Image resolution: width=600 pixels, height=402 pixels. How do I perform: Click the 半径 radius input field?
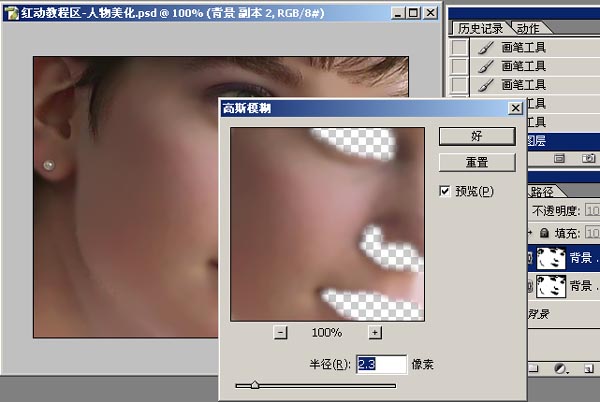pyautogui.click(x=381, y=364)
